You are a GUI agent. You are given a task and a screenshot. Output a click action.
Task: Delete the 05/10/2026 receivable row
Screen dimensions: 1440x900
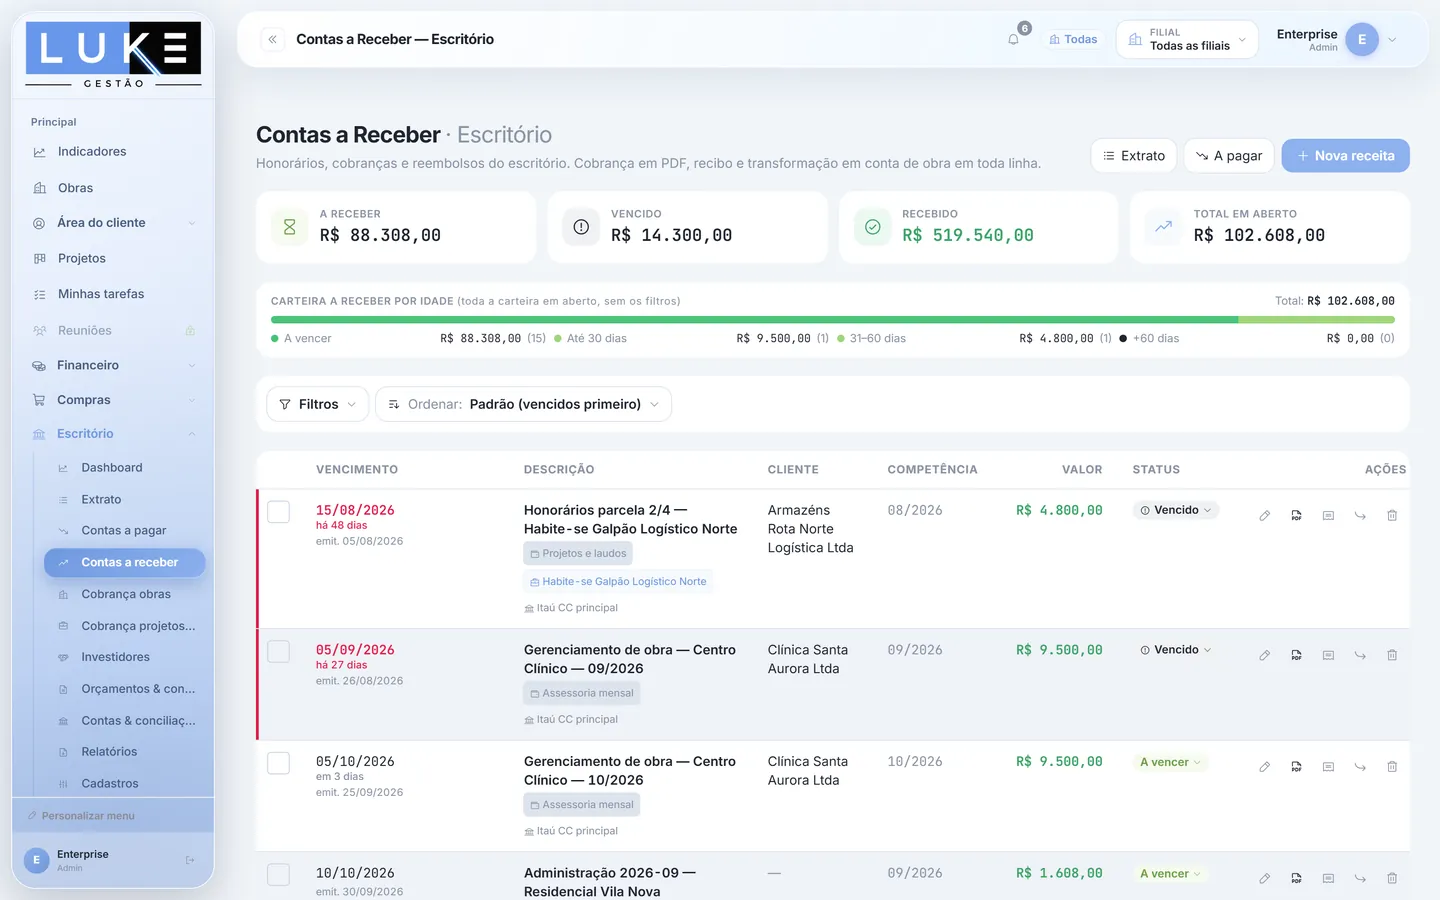tap(1392, 767)
